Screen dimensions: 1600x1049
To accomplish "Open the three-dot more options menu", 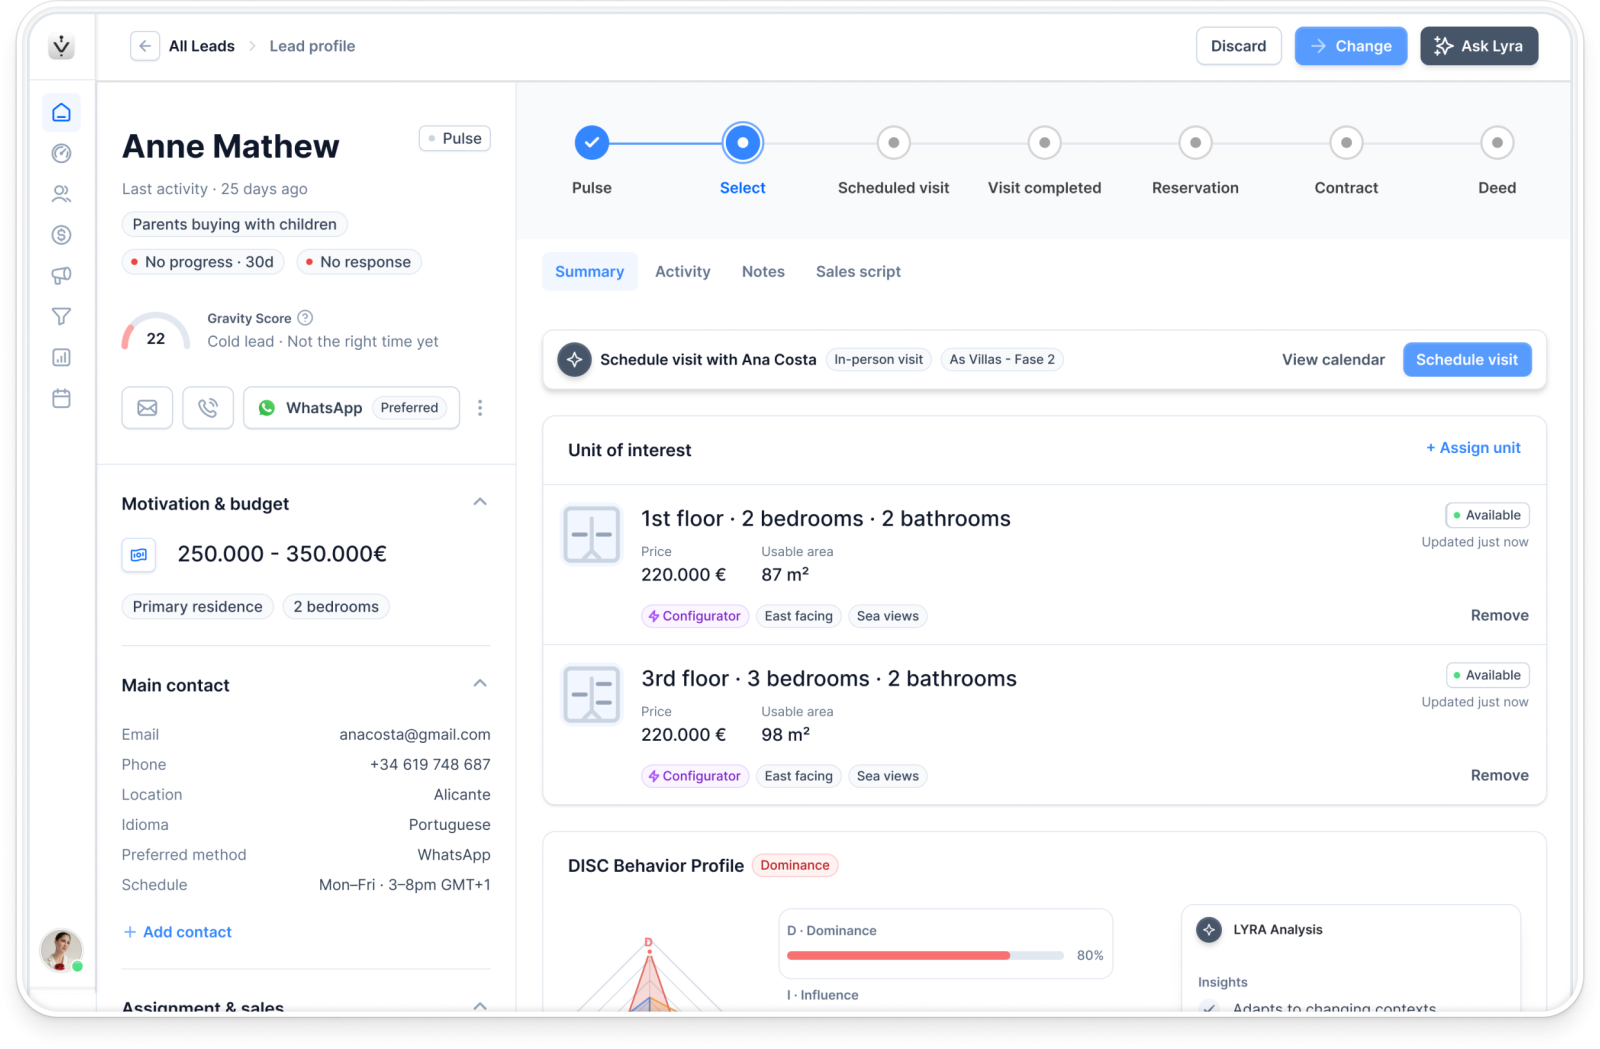I will (x=480, y=408).
